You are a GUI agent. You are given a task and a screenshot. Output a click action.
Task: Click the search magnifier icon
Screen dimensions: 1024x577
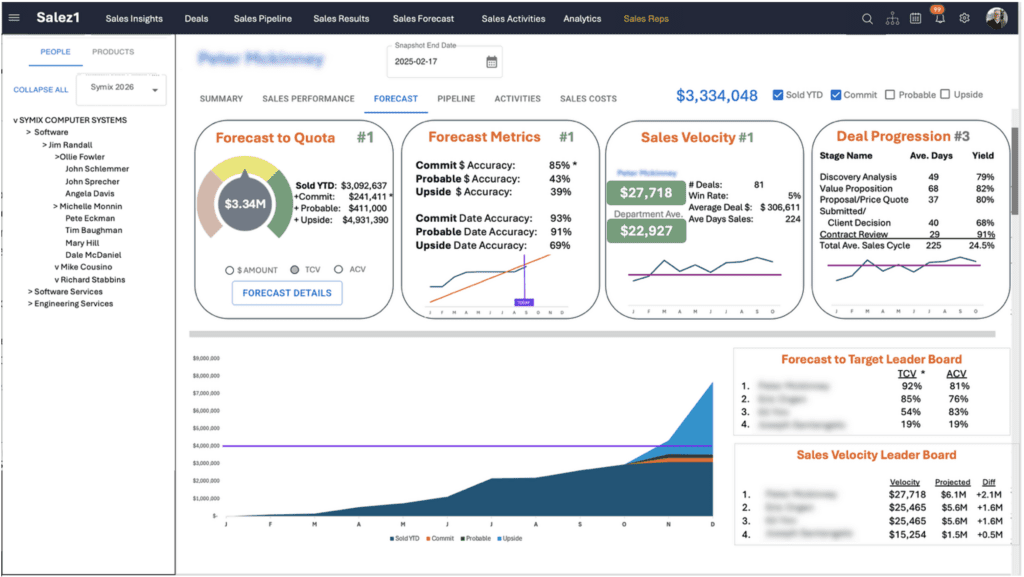click(867, 18)
